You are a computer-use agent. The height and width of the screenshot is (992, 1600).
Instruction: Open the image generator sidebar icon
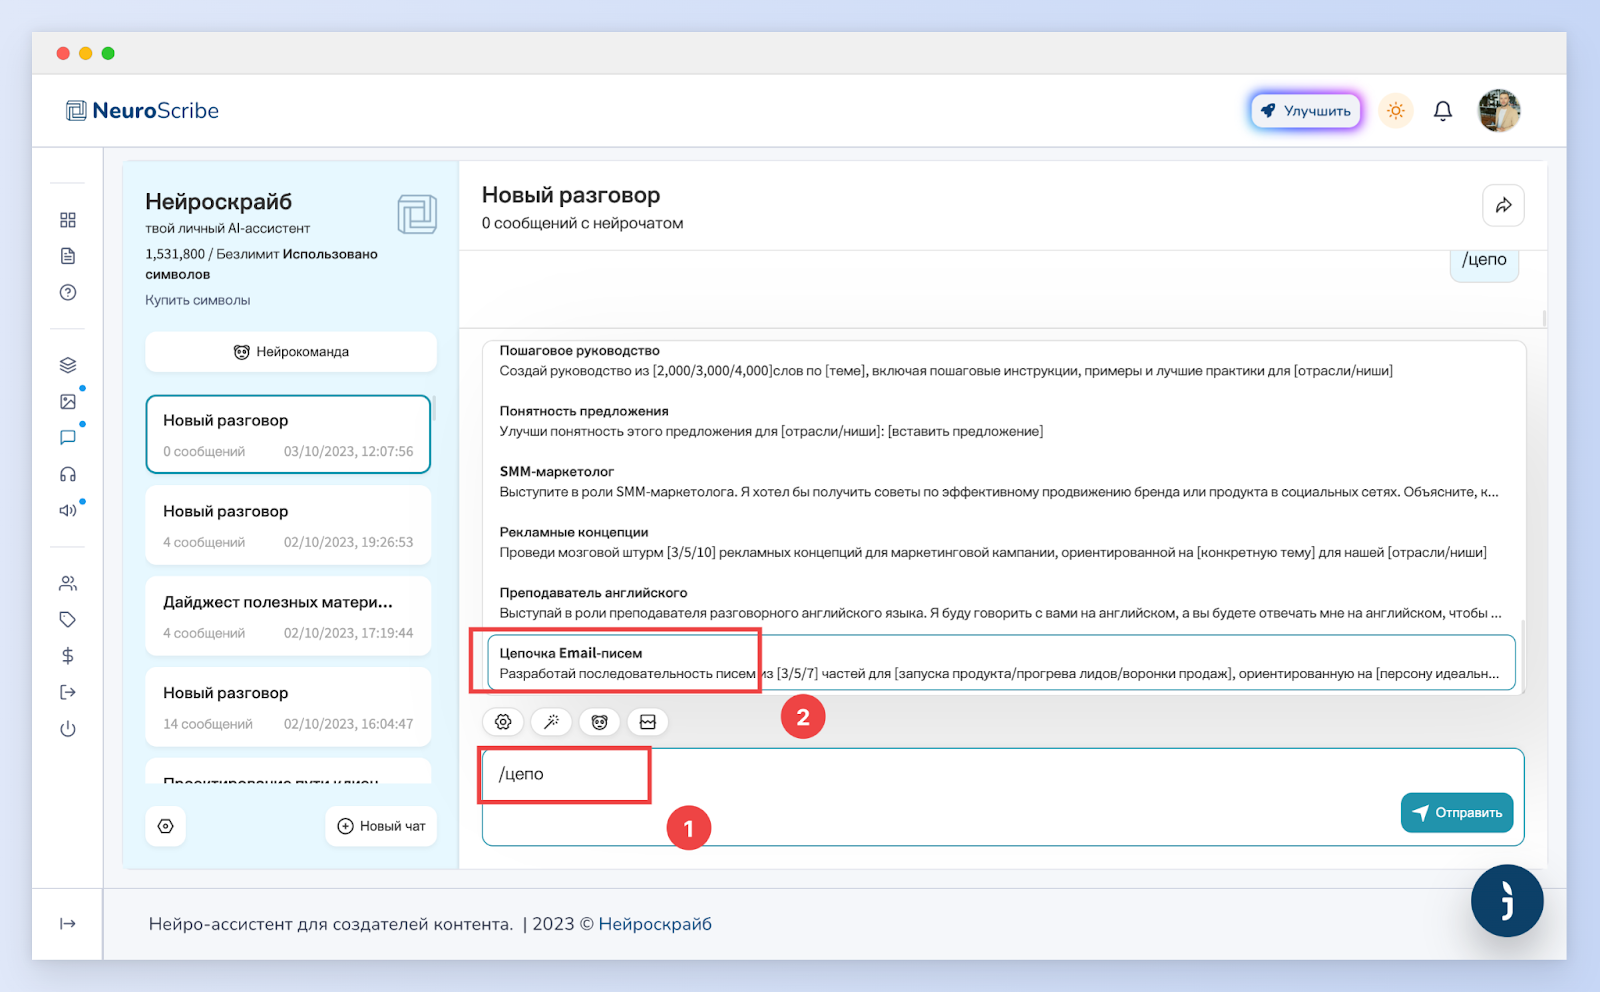pos(68,402)
